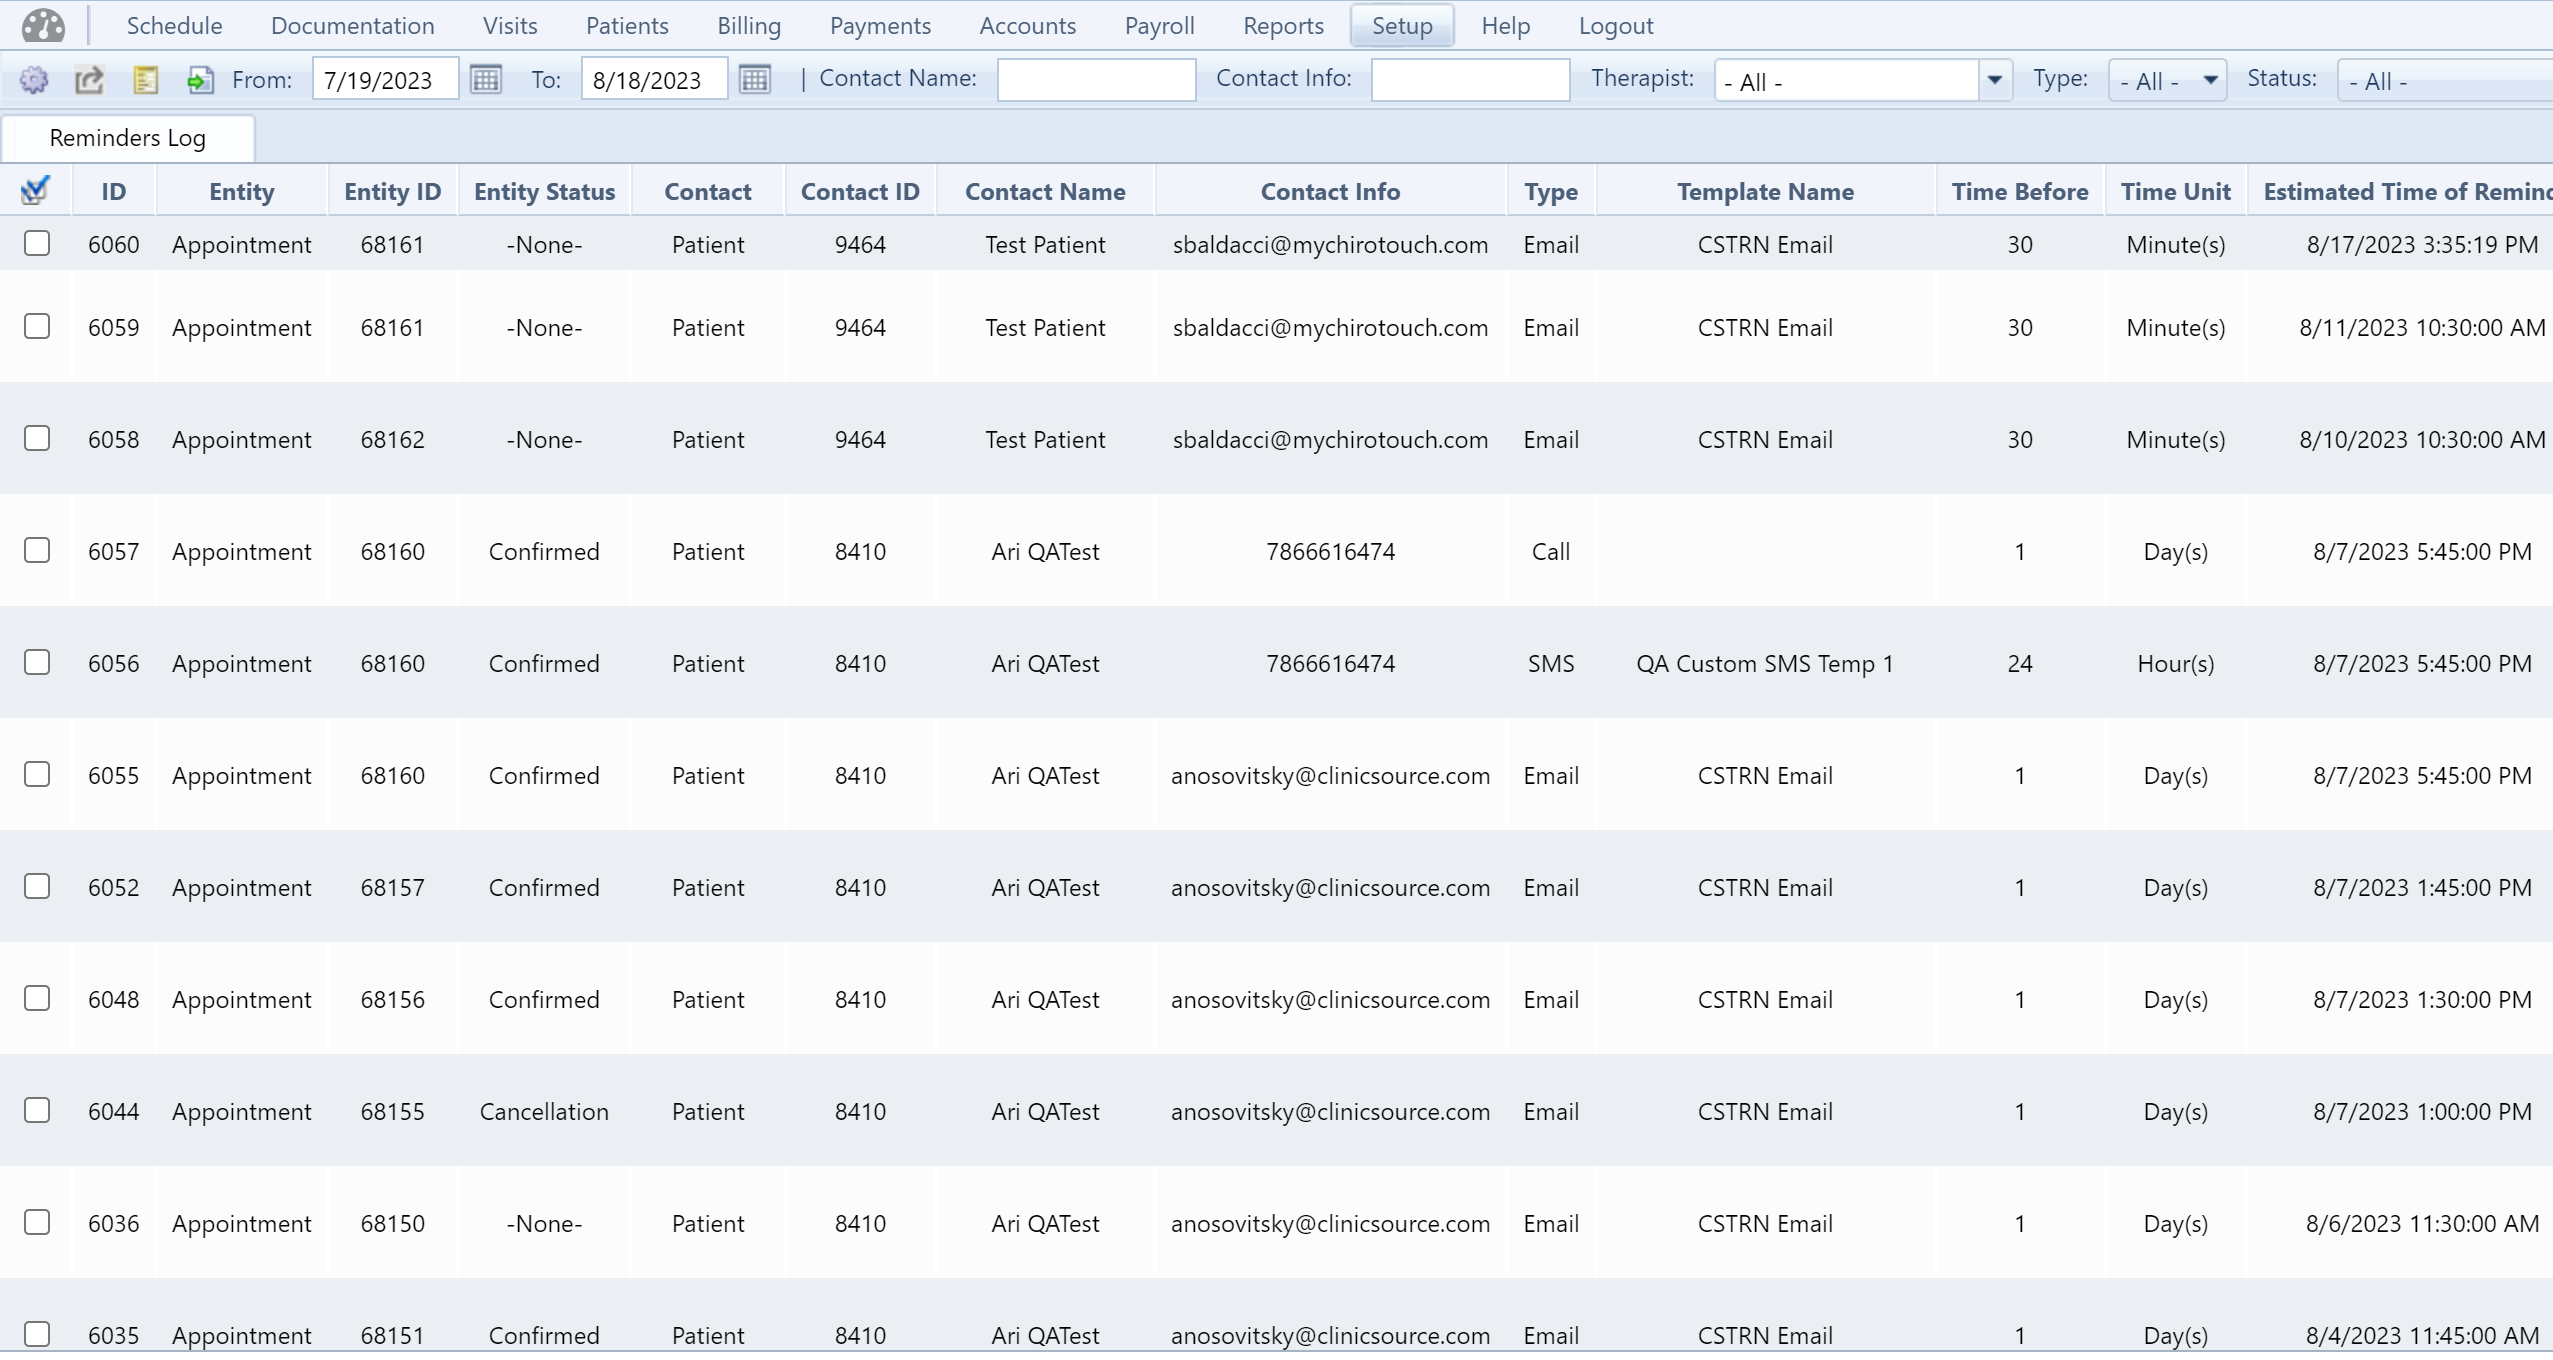Image resolution: width=2553 pixels, height=1360 pixels.
Task: Sort by the Contact ID column header
Action: click(860, 191)
